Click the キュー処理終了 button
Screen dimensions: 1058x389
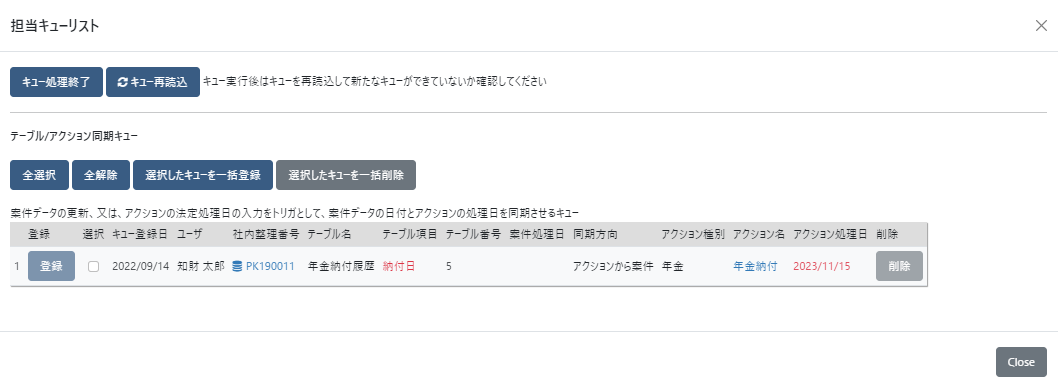tap(56, 82)
